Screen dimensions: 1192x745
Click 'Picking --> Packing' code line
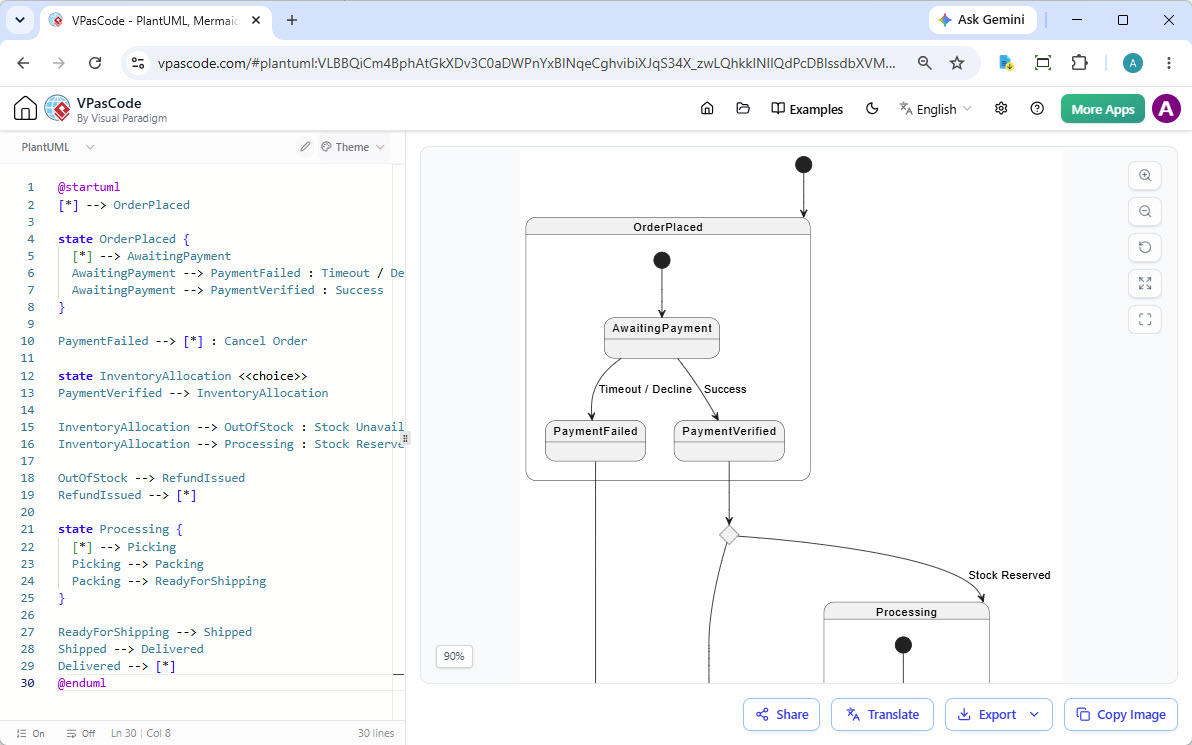coord(138,564)
